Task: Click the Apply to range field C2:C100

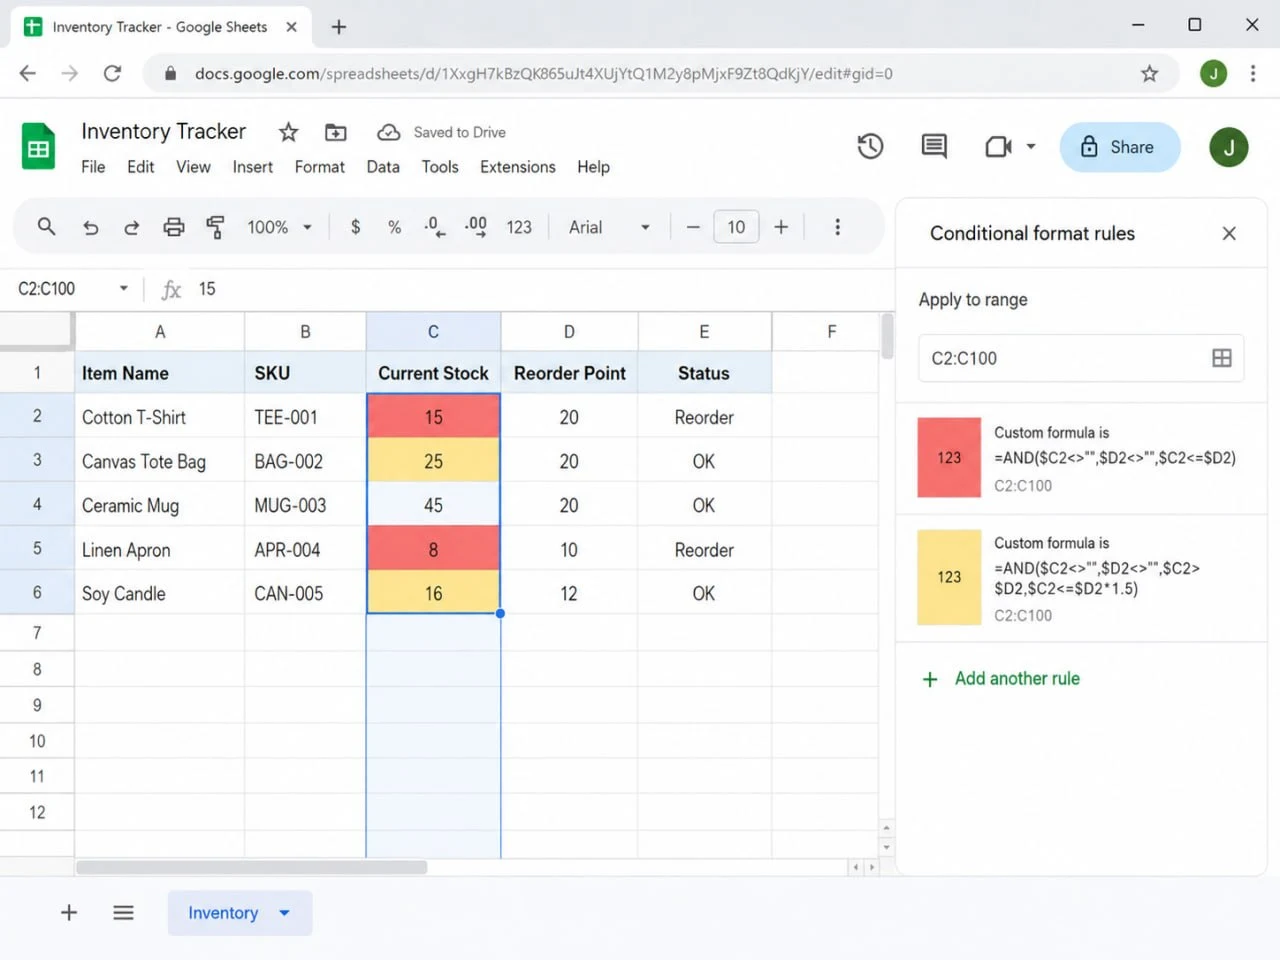Action: (x=1081, y=358)
